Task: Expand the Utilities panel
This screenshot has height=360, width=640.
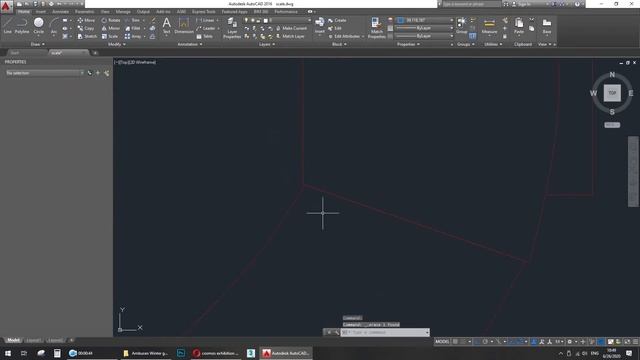Action: (x=493, y=44)
